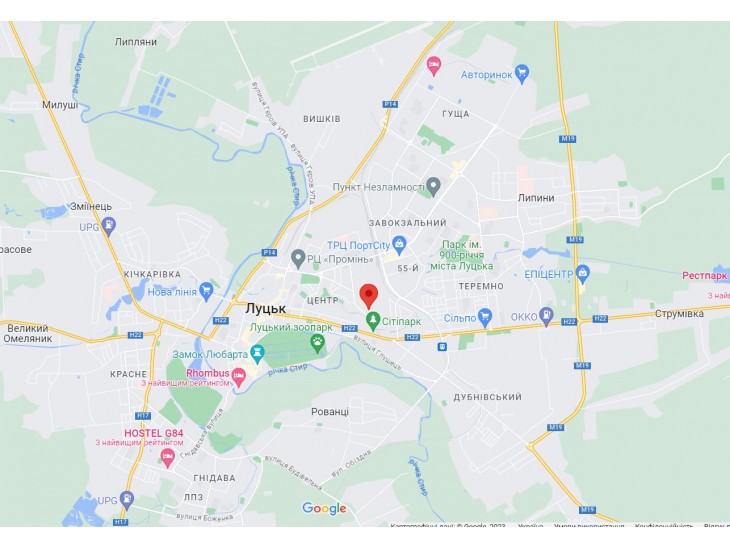Click the ЕПІЦЕНТР shopping bag icon
The image size is (730, 547).
[582, 274]
